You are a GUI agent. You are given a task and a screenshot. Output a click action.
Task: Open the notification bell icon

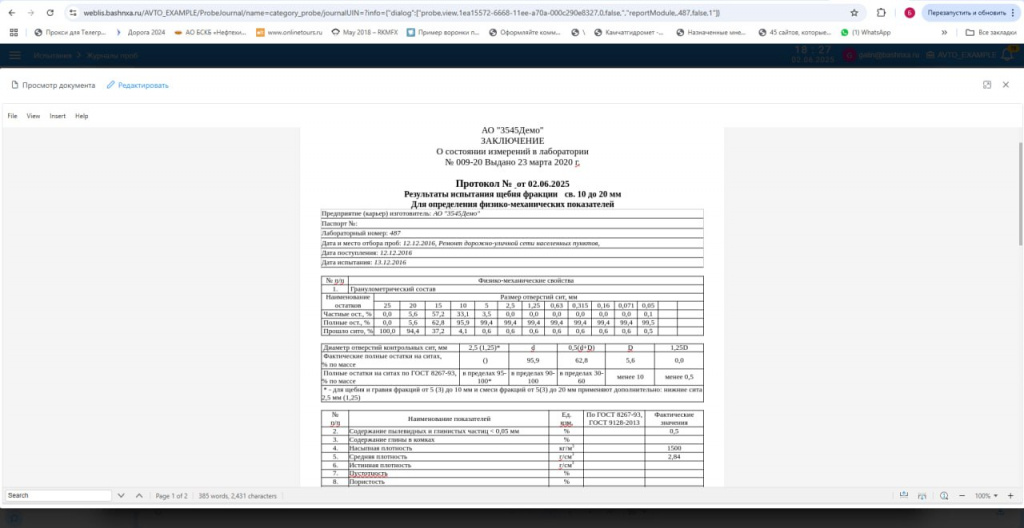[x=1008, y=56]
